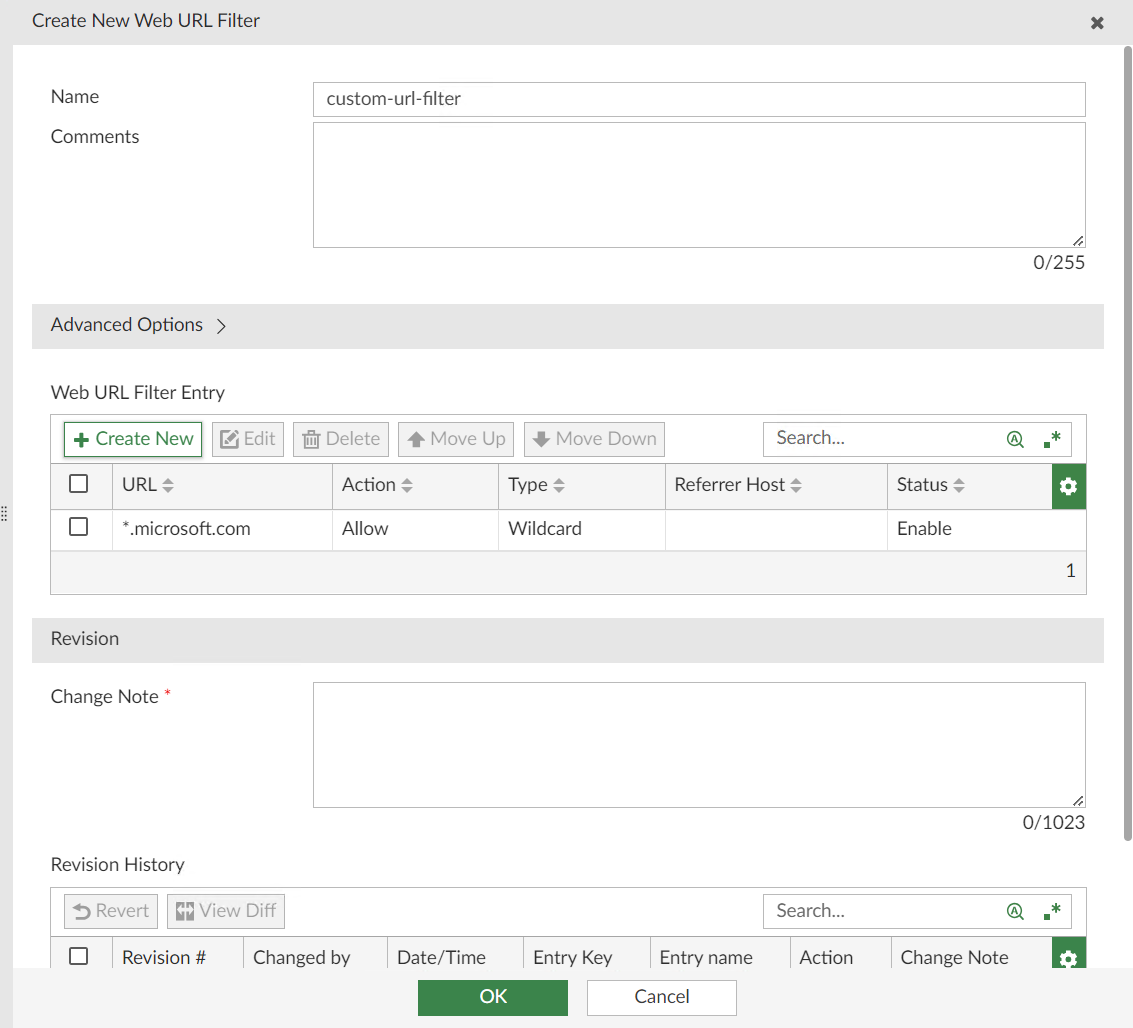Focus the Revision History search box

(x=883, y=911)
